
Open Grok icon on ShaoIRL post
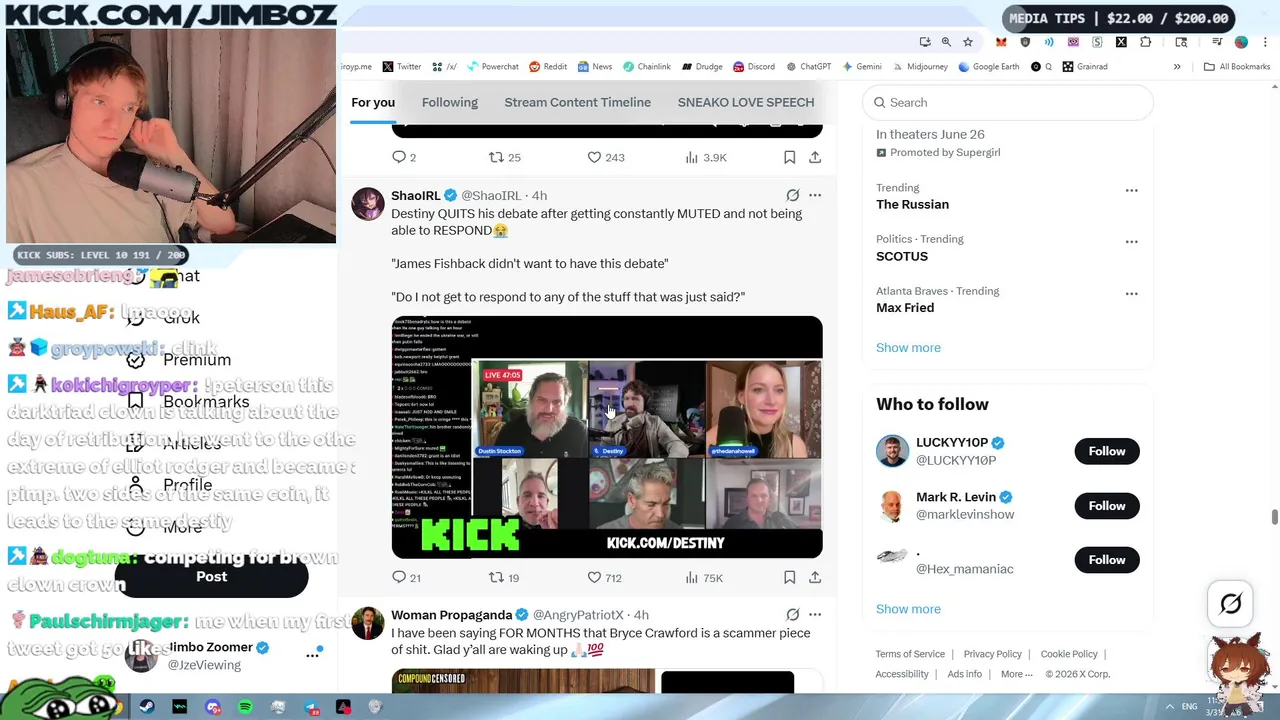click(x=792, y=195)
